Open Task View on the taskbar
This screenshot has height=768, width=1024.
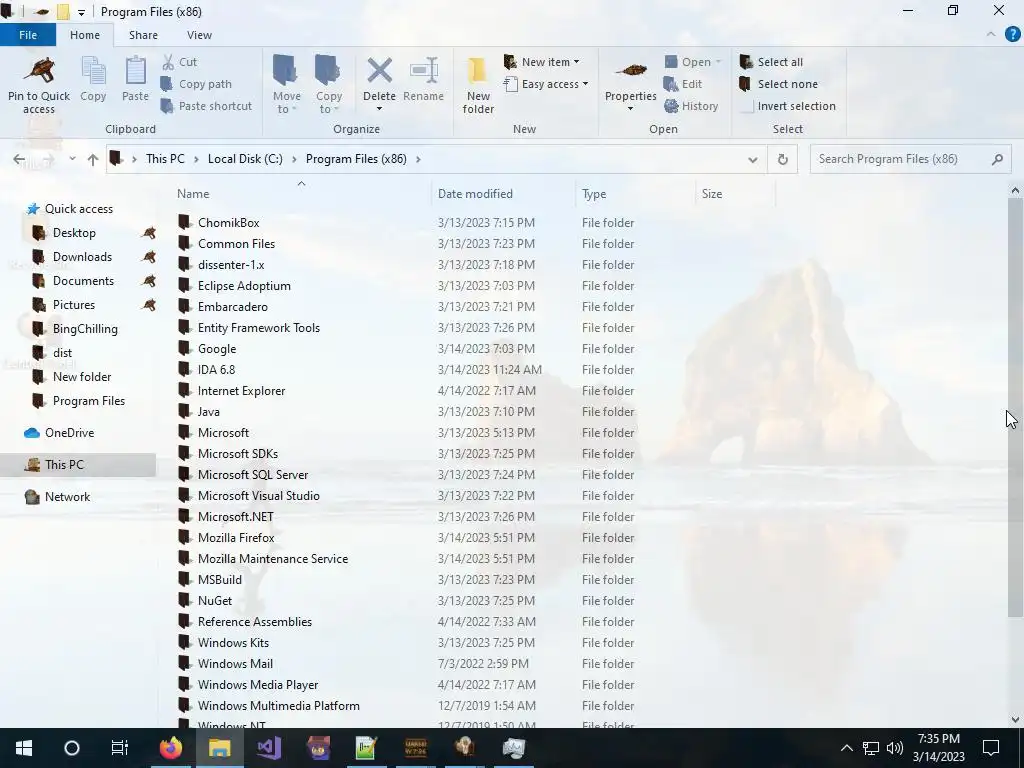[x=120, y=748]
